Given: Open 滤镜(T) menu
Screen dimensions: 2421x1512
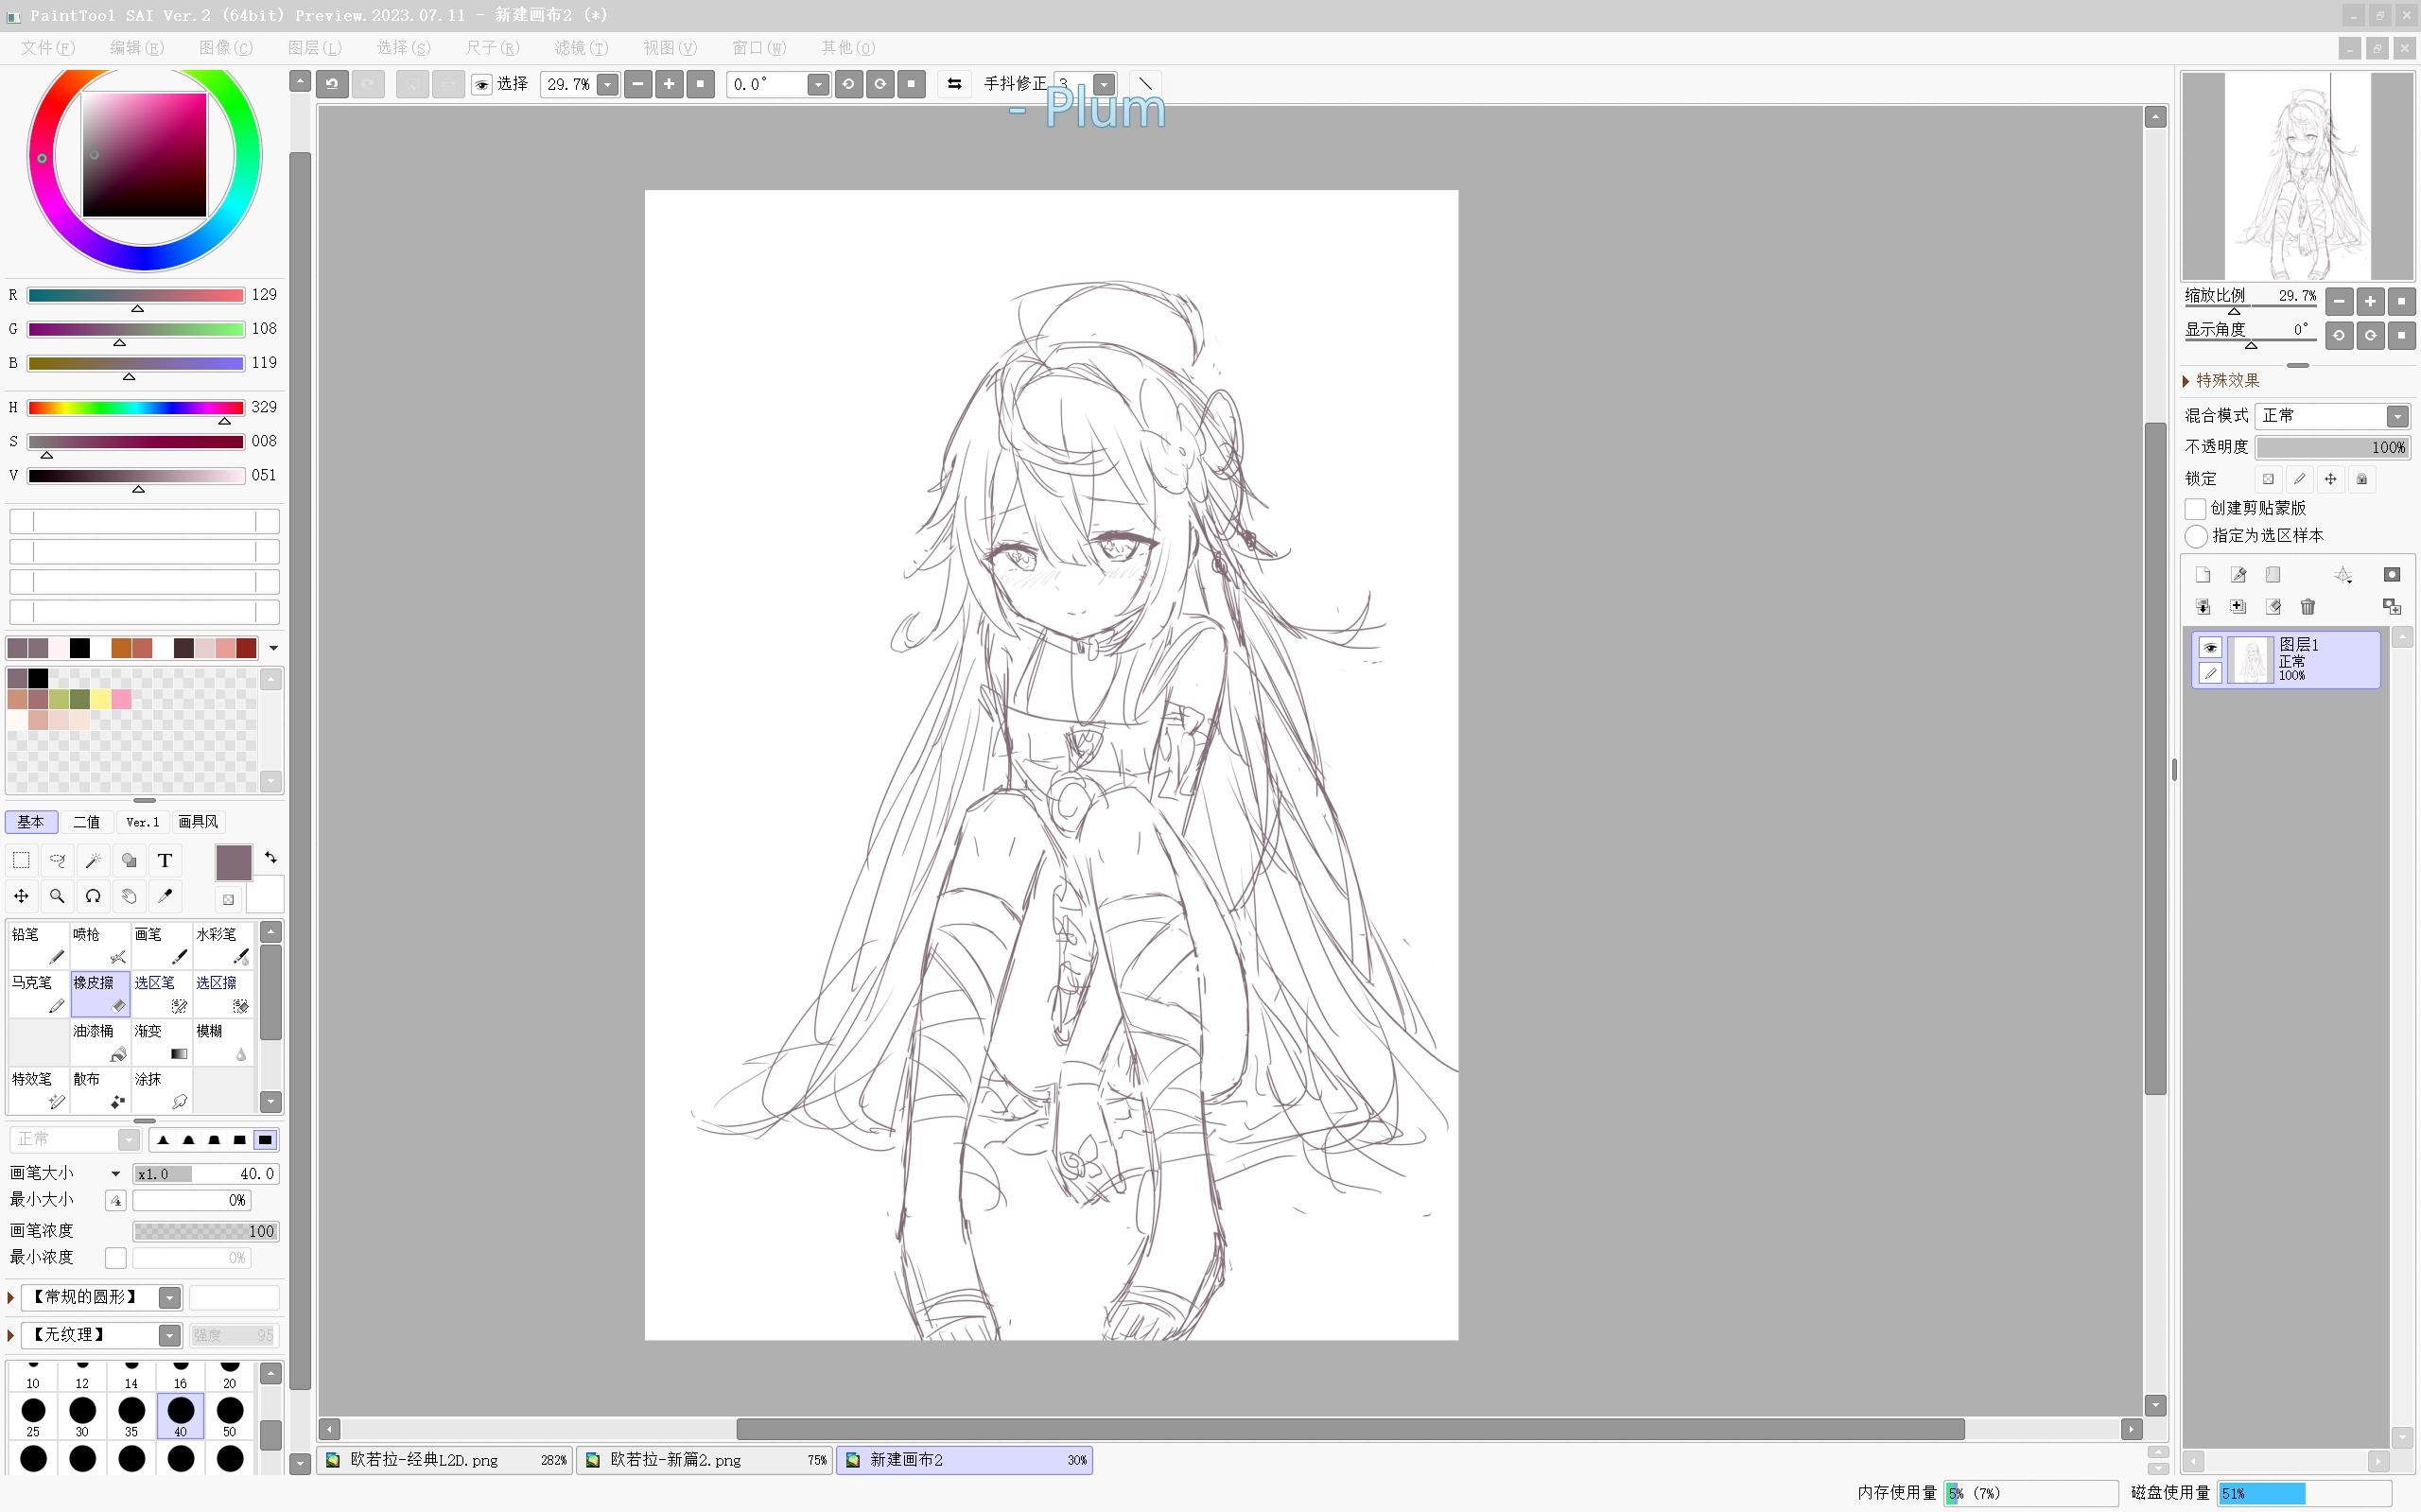Looking at the screenshot, I should [581, 48].
